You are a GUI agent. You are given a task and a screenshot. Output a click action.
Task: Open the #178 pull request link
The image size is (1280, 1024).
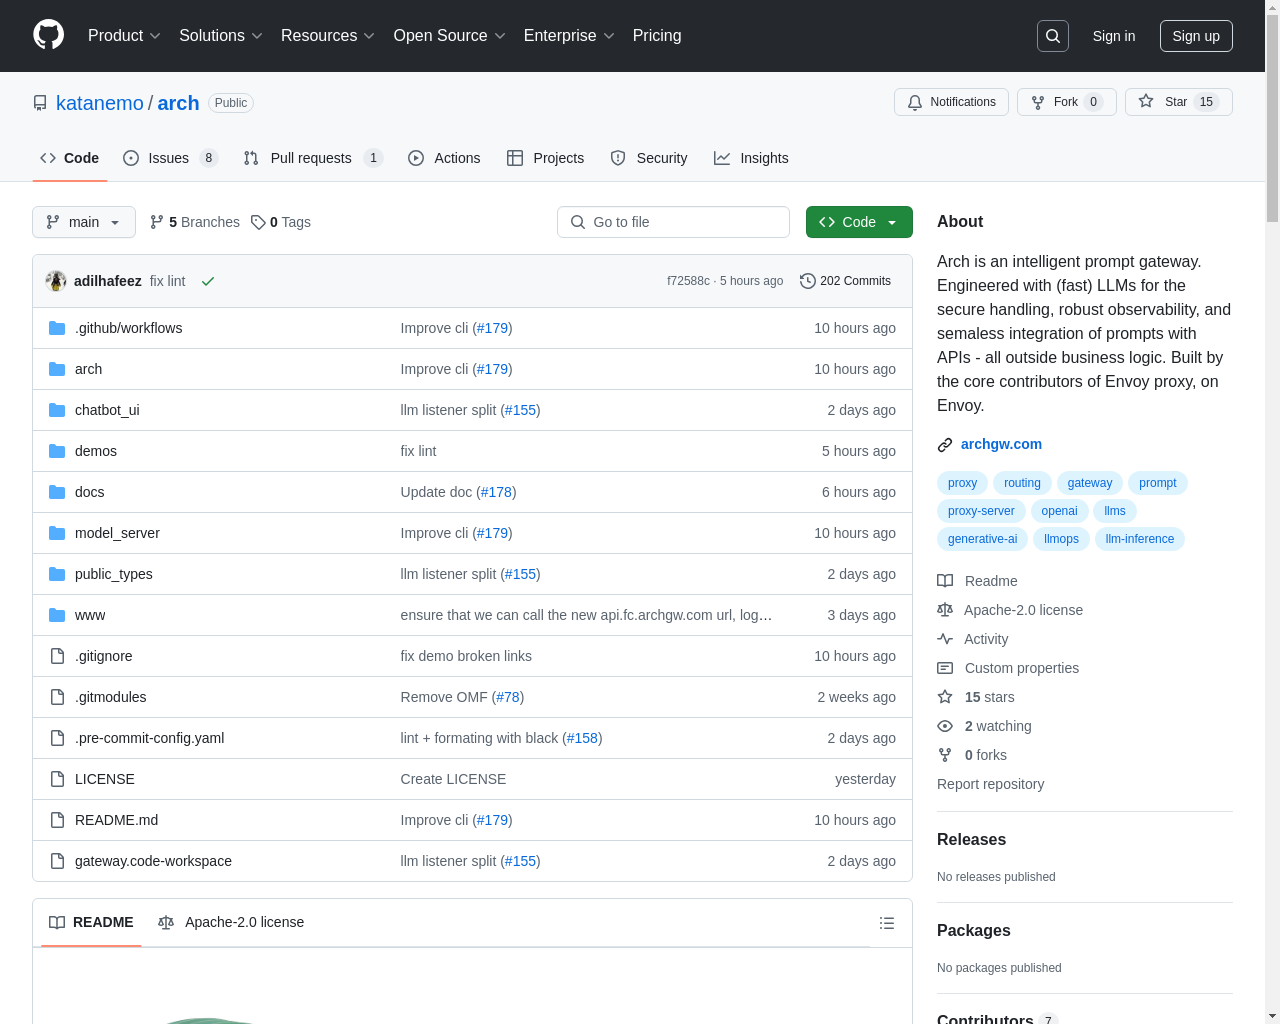tap(496, 492)
